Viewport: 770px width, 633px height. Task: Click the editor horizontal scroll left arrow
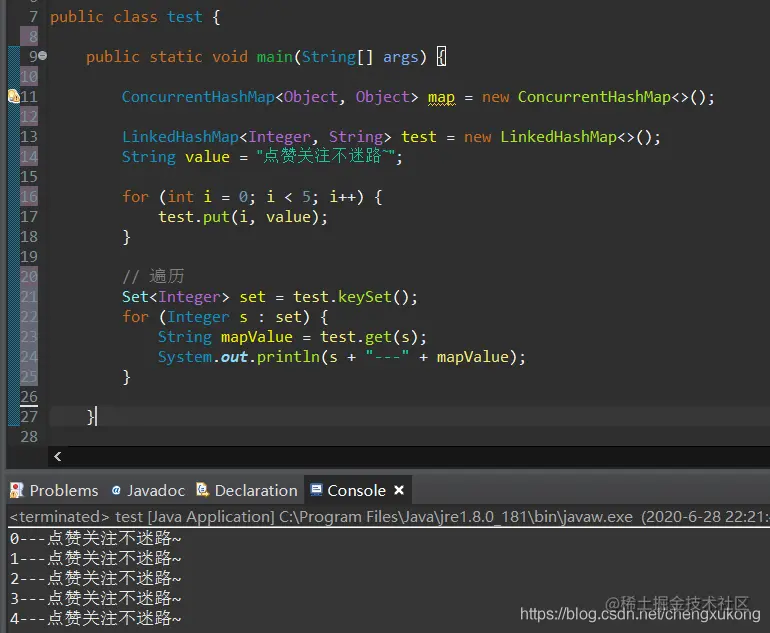(57, 457)
